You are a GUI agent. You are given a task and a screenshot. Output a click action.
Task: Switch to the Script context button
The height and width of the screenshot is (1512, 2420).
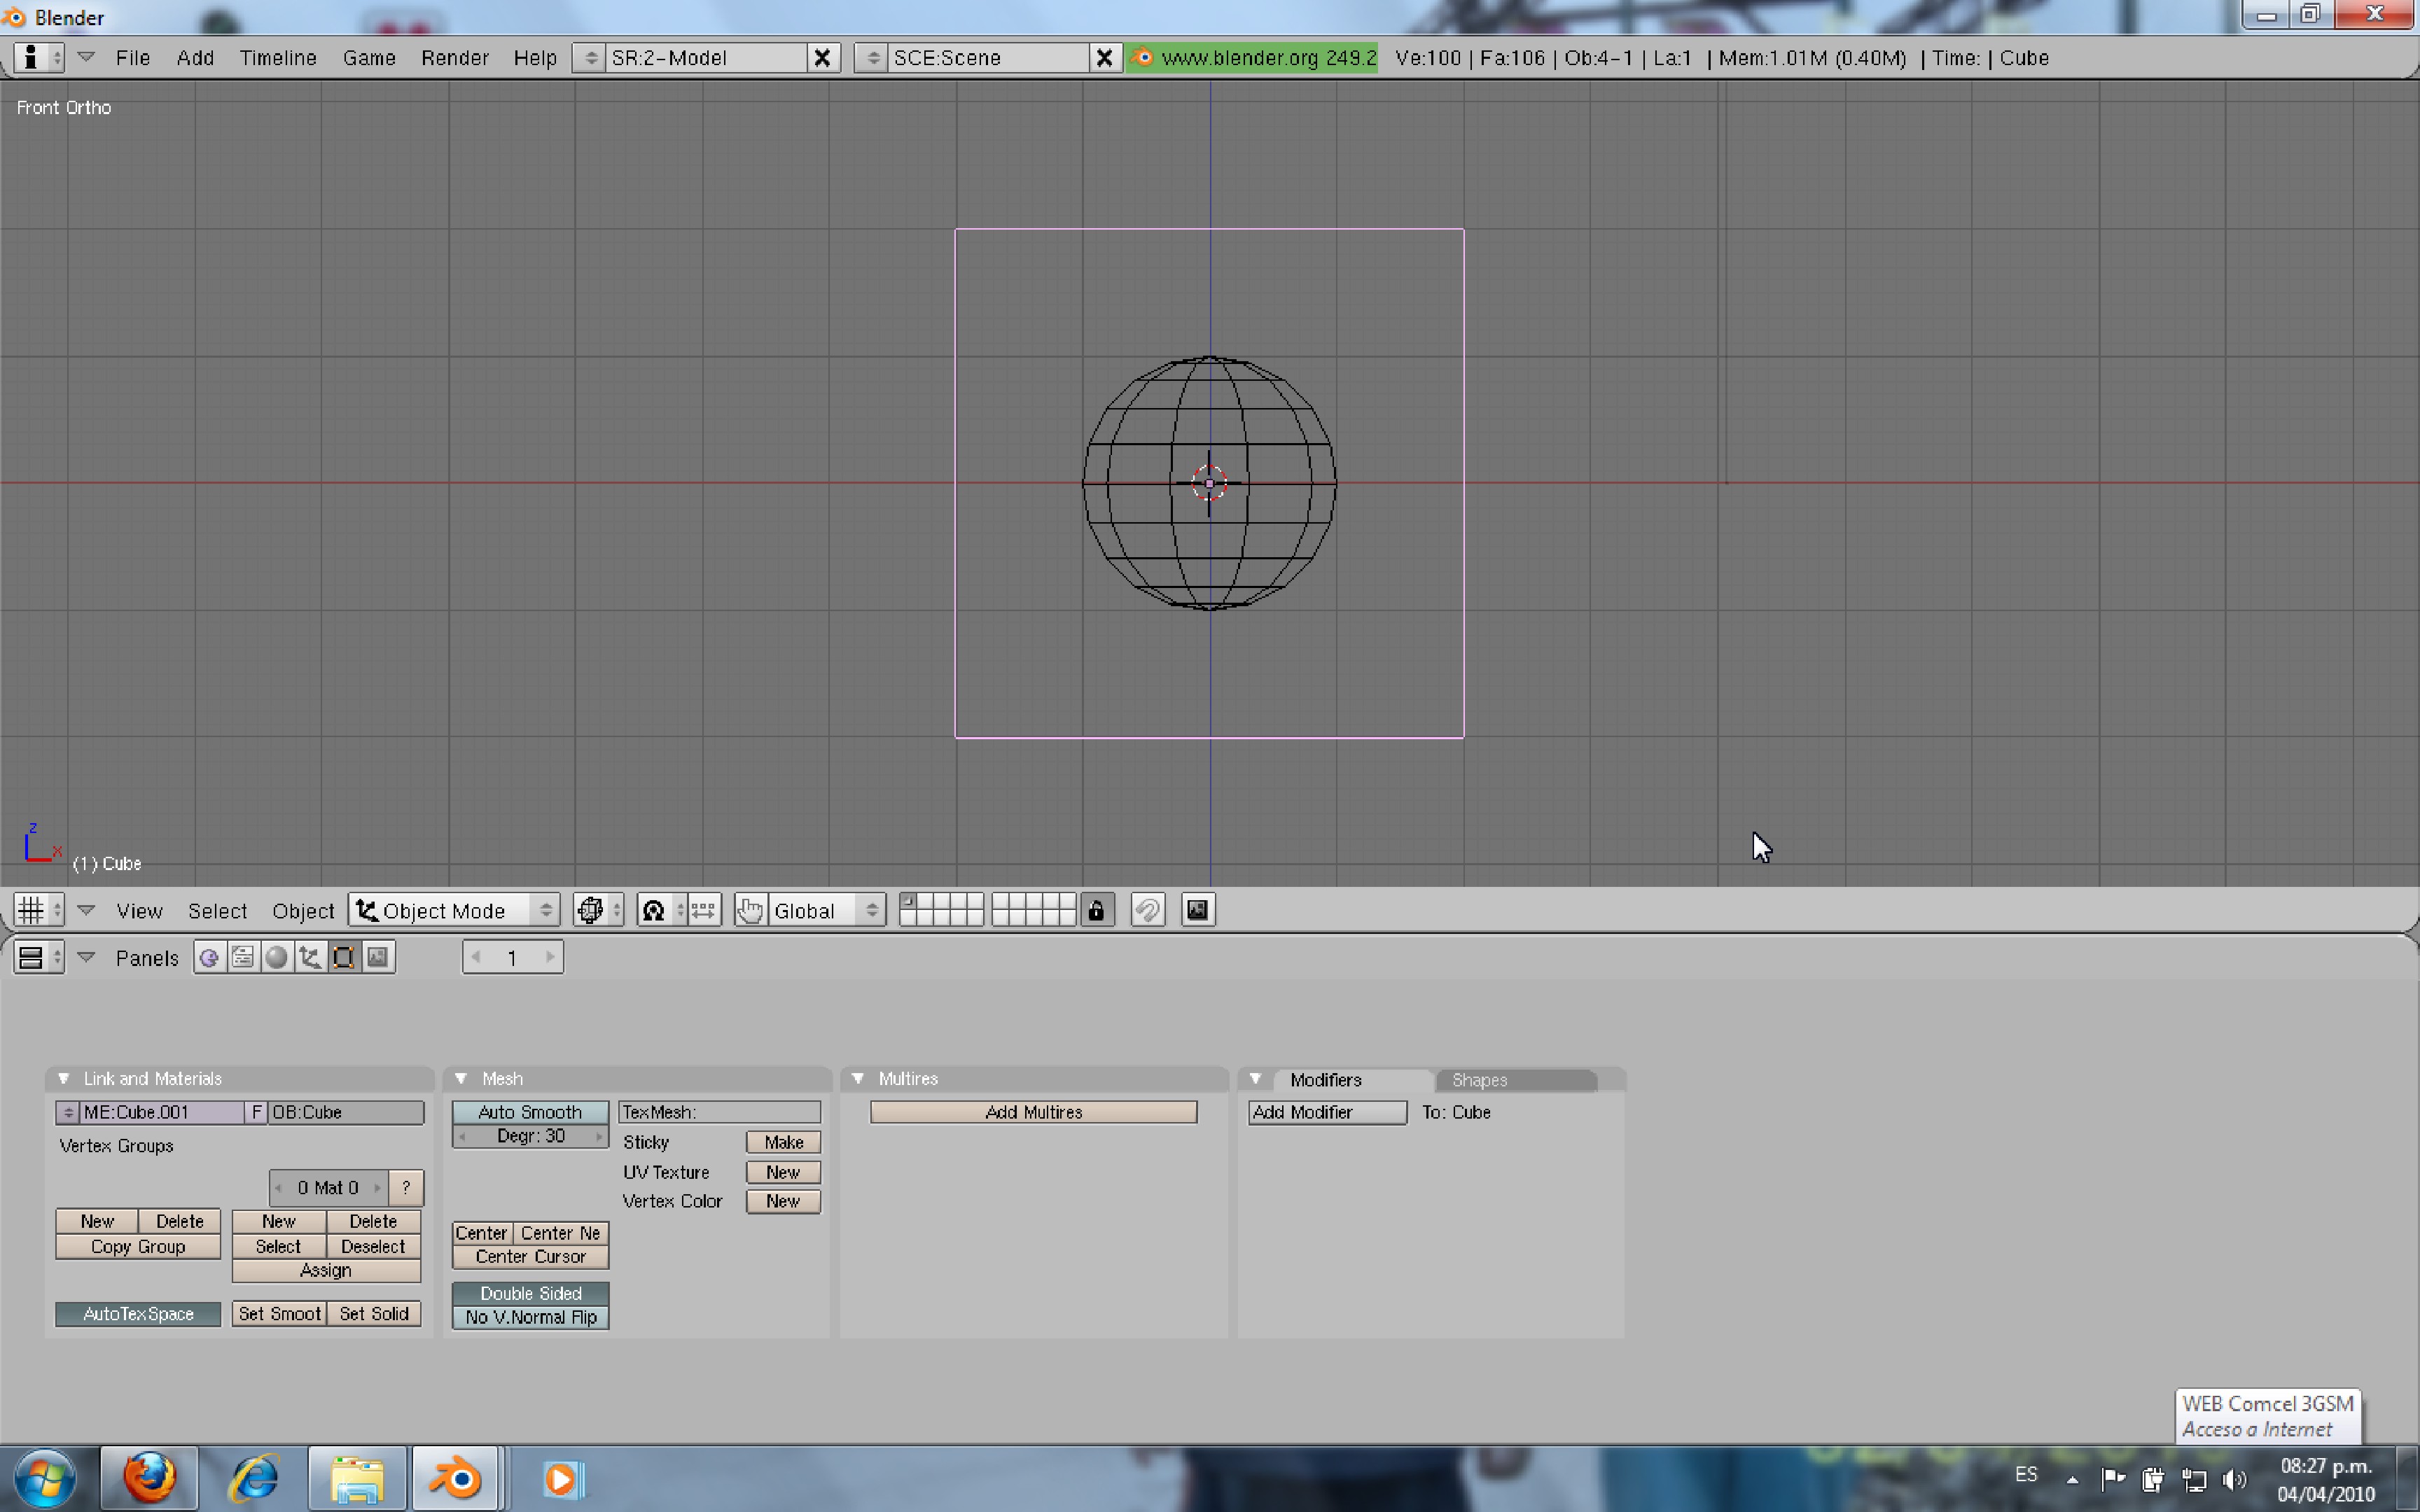coord(243,957)
